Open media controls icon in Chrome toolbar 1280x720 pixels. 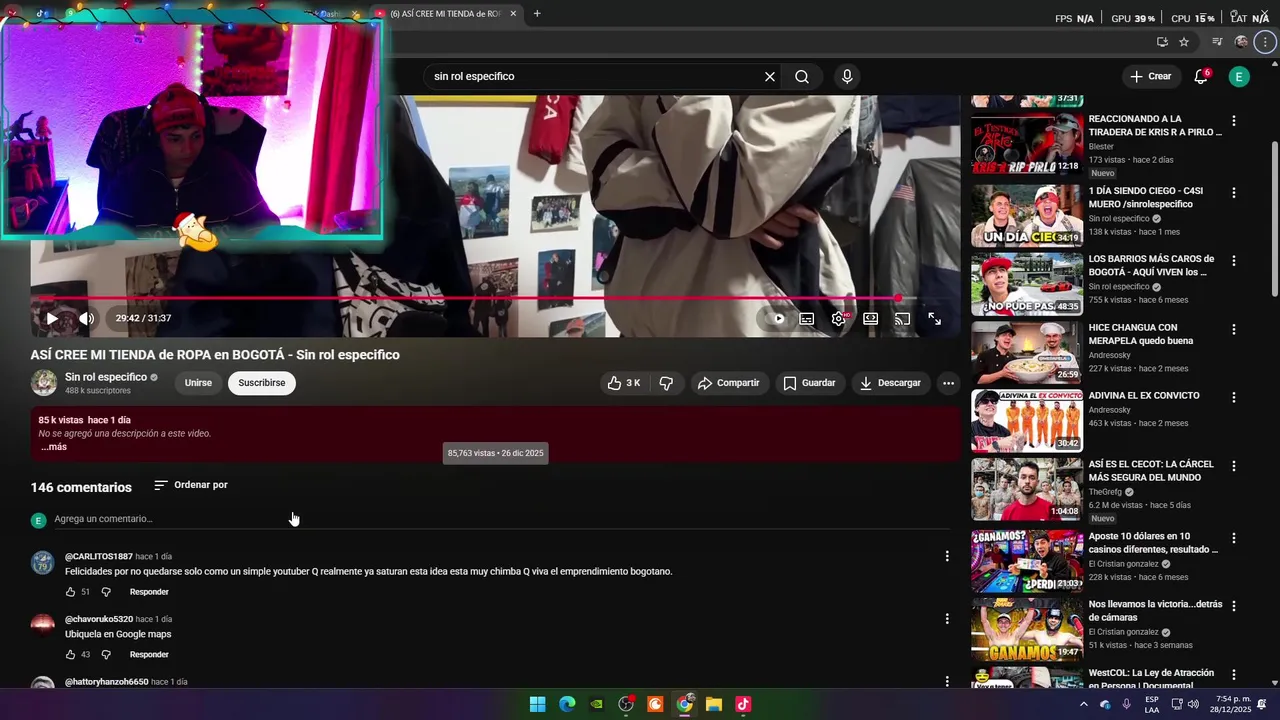pos(1217,42)
